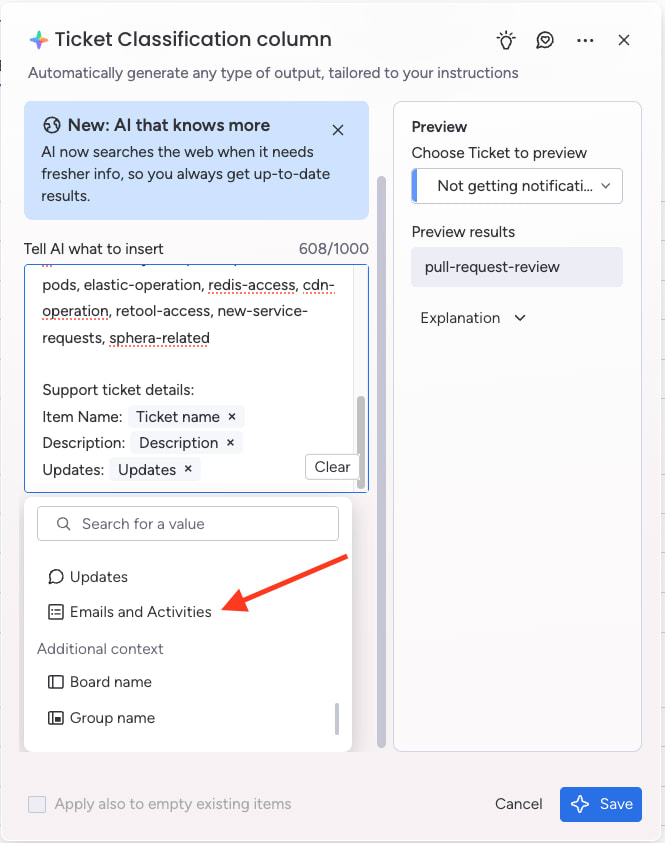Click the 'redis-access' word in prompt
The height and width of the screenshot is (843, 665).
click(252, 285)
